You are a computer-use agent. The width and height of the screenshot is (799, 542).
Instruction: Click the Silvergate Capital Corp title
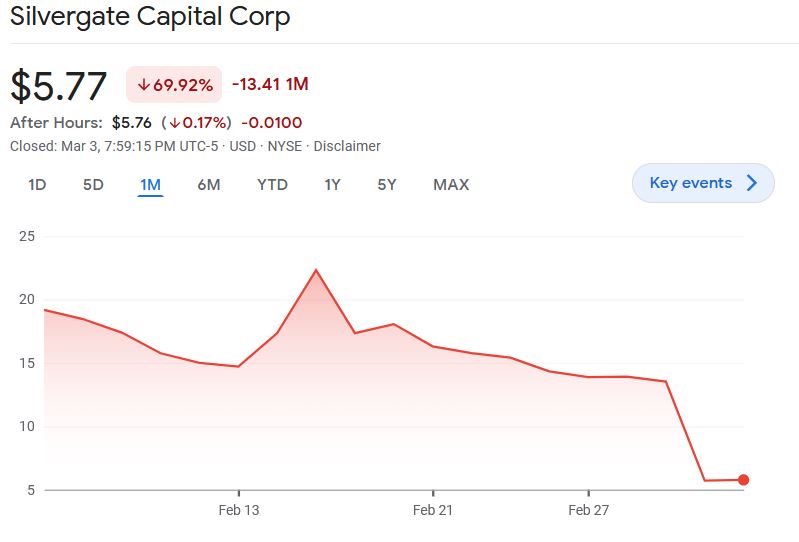pos(150,16)
